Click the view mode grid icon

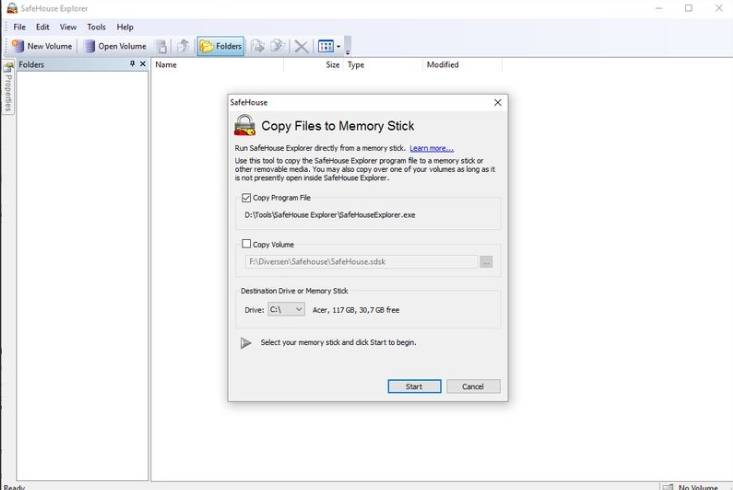(x=326, y=46)
